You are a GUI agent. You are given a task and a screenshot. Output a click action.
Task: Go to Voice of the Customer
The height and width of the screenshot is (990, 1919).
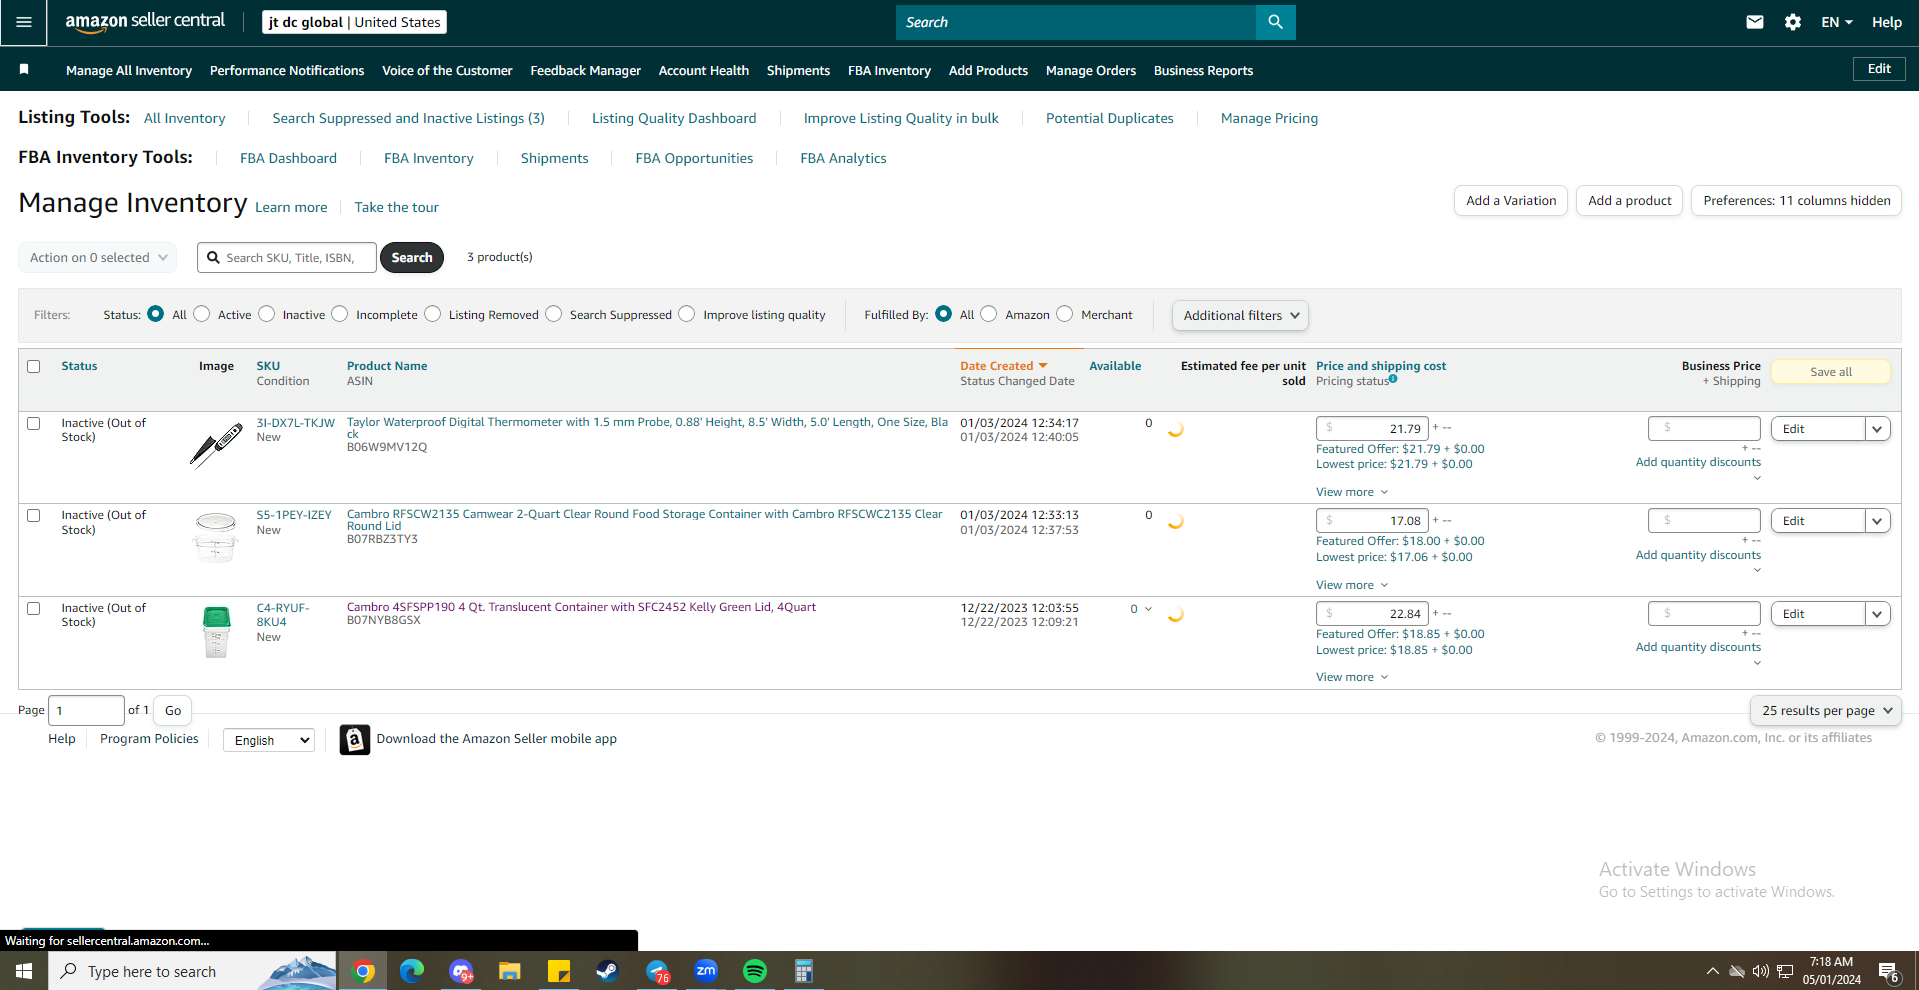447,70
